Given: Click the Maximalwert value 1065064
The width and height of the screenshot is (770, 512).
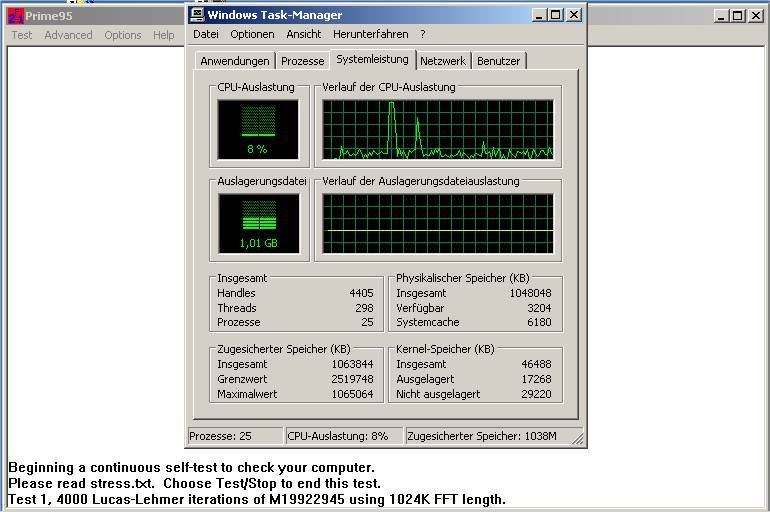Looking at the screenshot, I should [352, 394].
